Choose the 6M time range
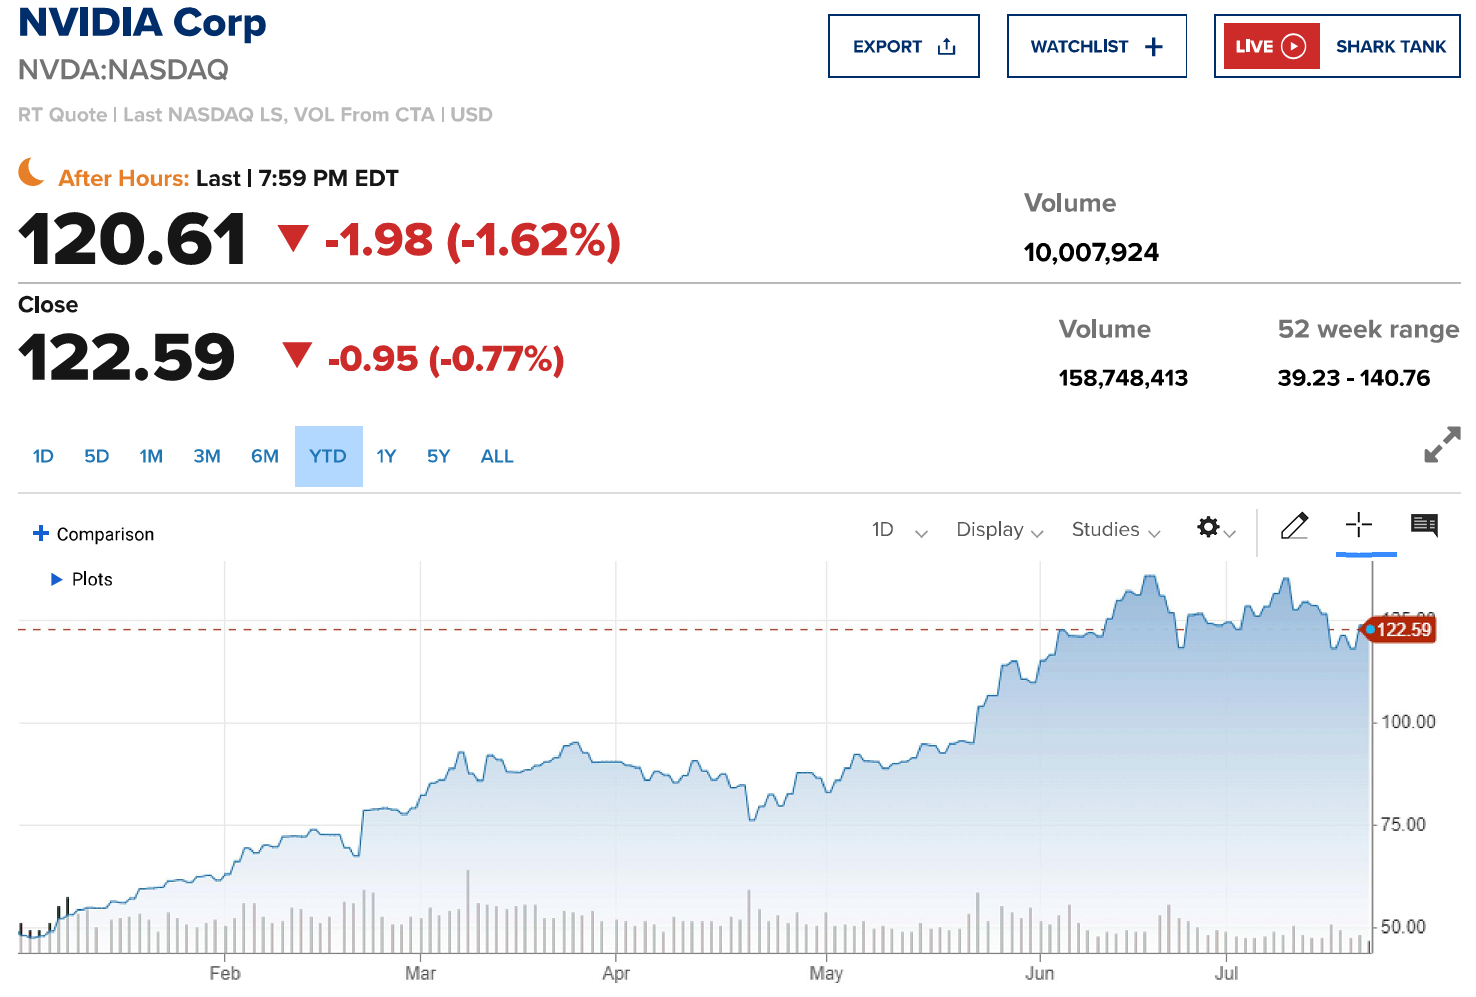Image resolution: width=1476 pixels, height=997 pixels. point(265,457)
